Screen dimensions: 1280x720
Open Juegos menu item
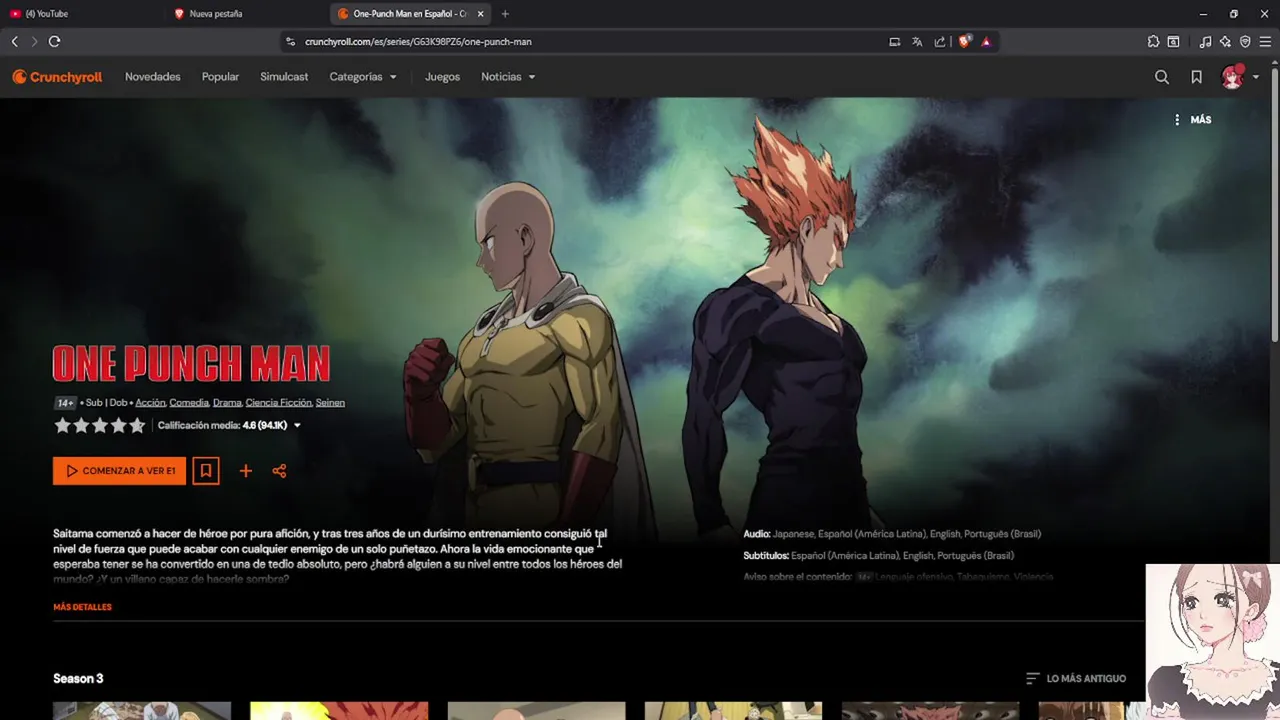click(x=442, y=77)
